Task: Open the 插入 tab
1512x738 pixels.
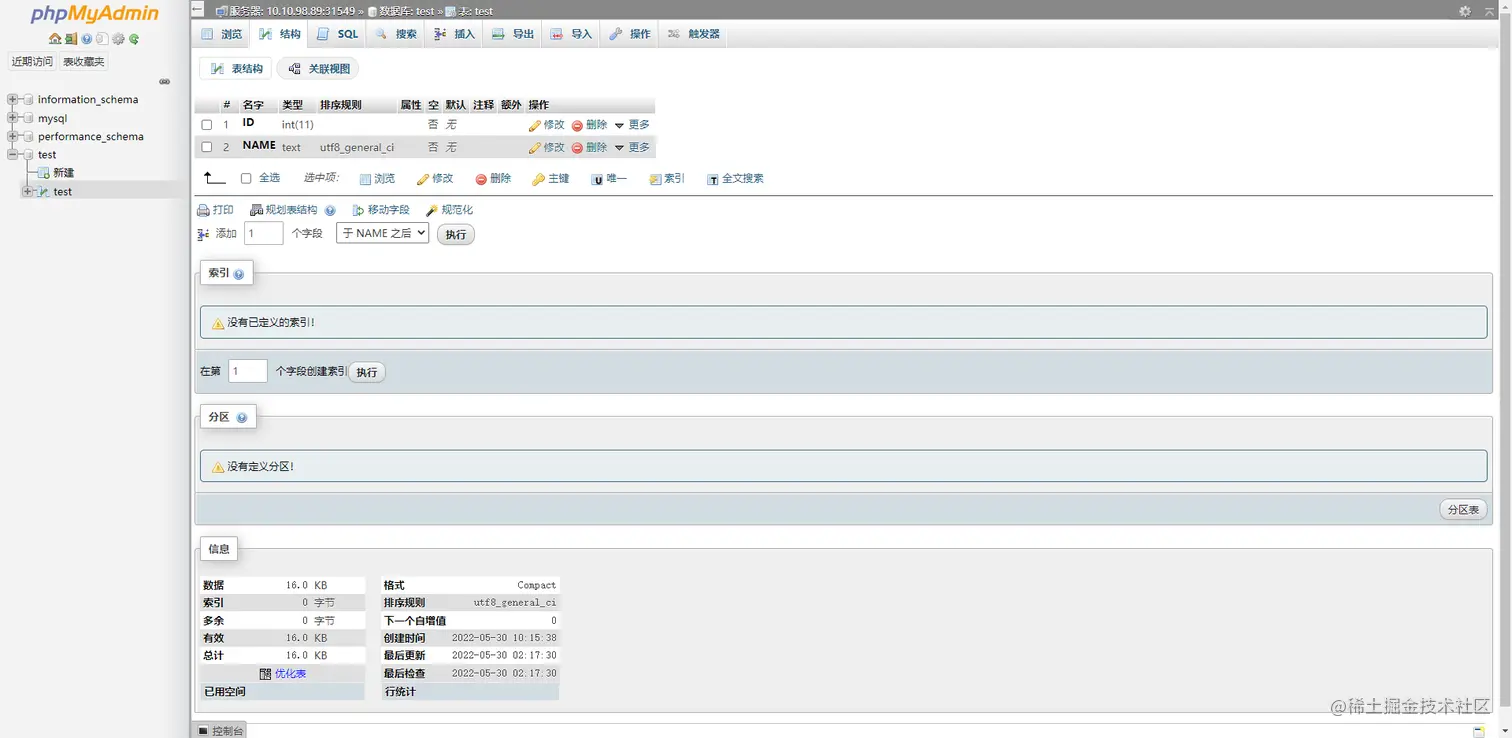Action: pyautogui.click(x=455, y=34)
